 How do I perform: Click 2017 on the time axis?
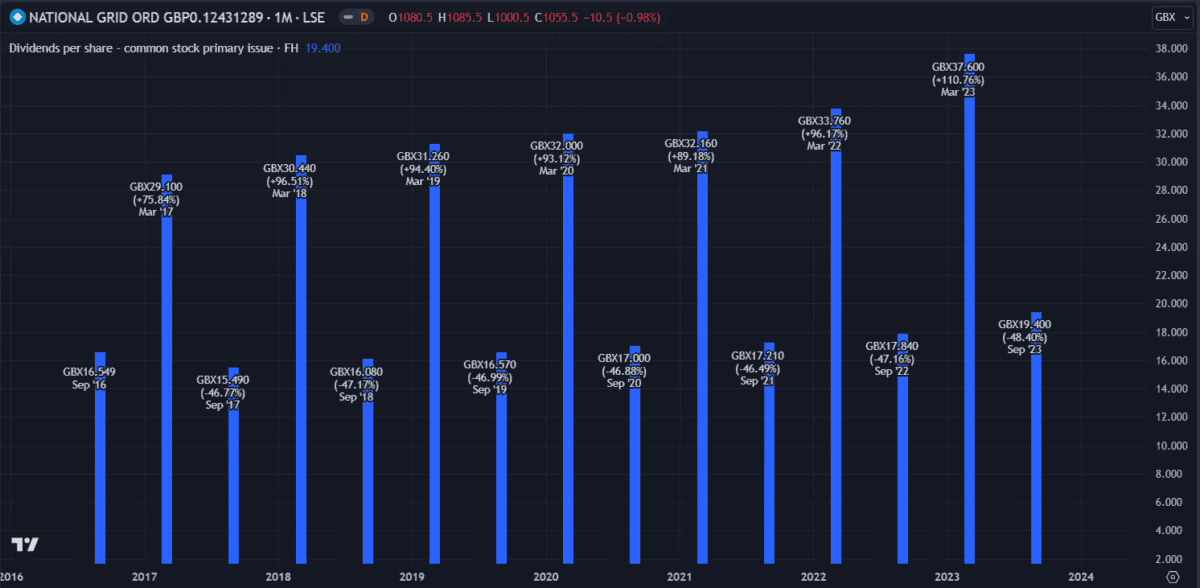(145, 577)
